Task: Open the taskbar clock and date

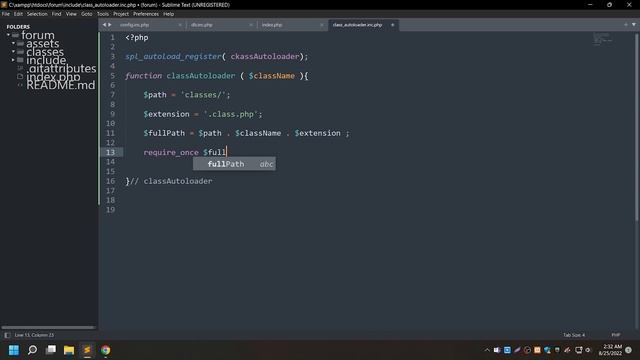Action: pos(611,350)
